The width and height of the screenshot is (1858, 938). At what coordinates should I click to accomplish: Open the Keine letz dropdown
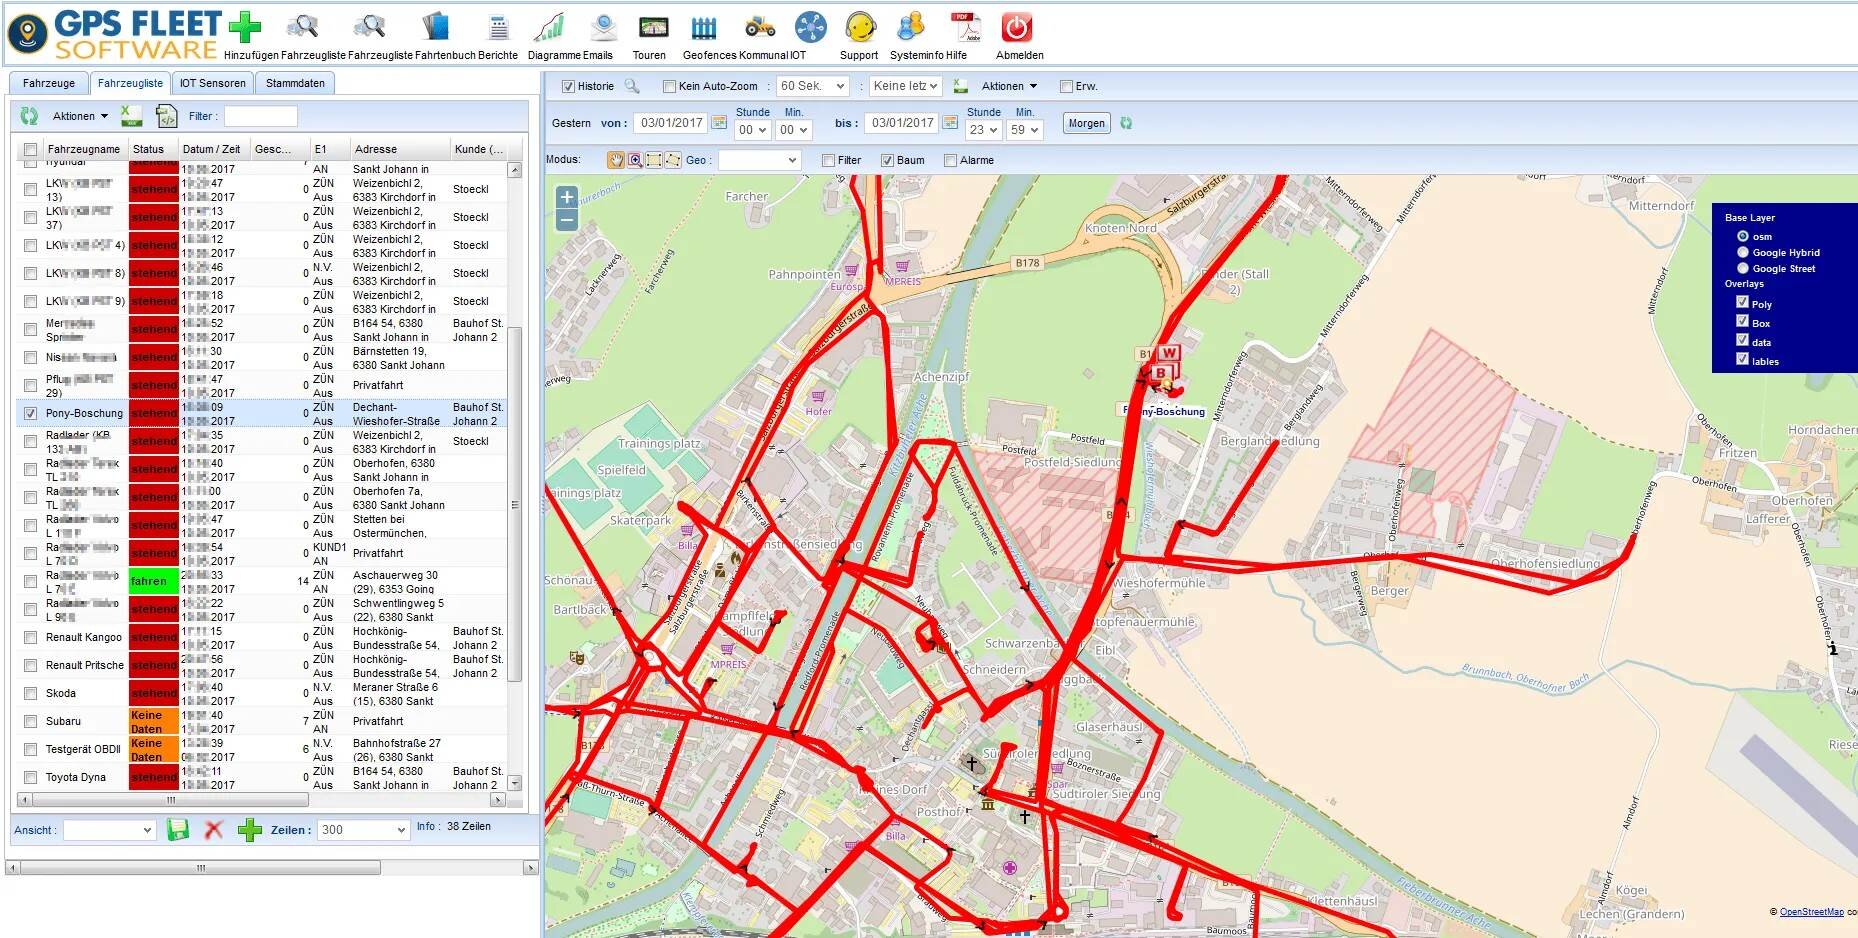pyautogui.click(x=905, y=86)
